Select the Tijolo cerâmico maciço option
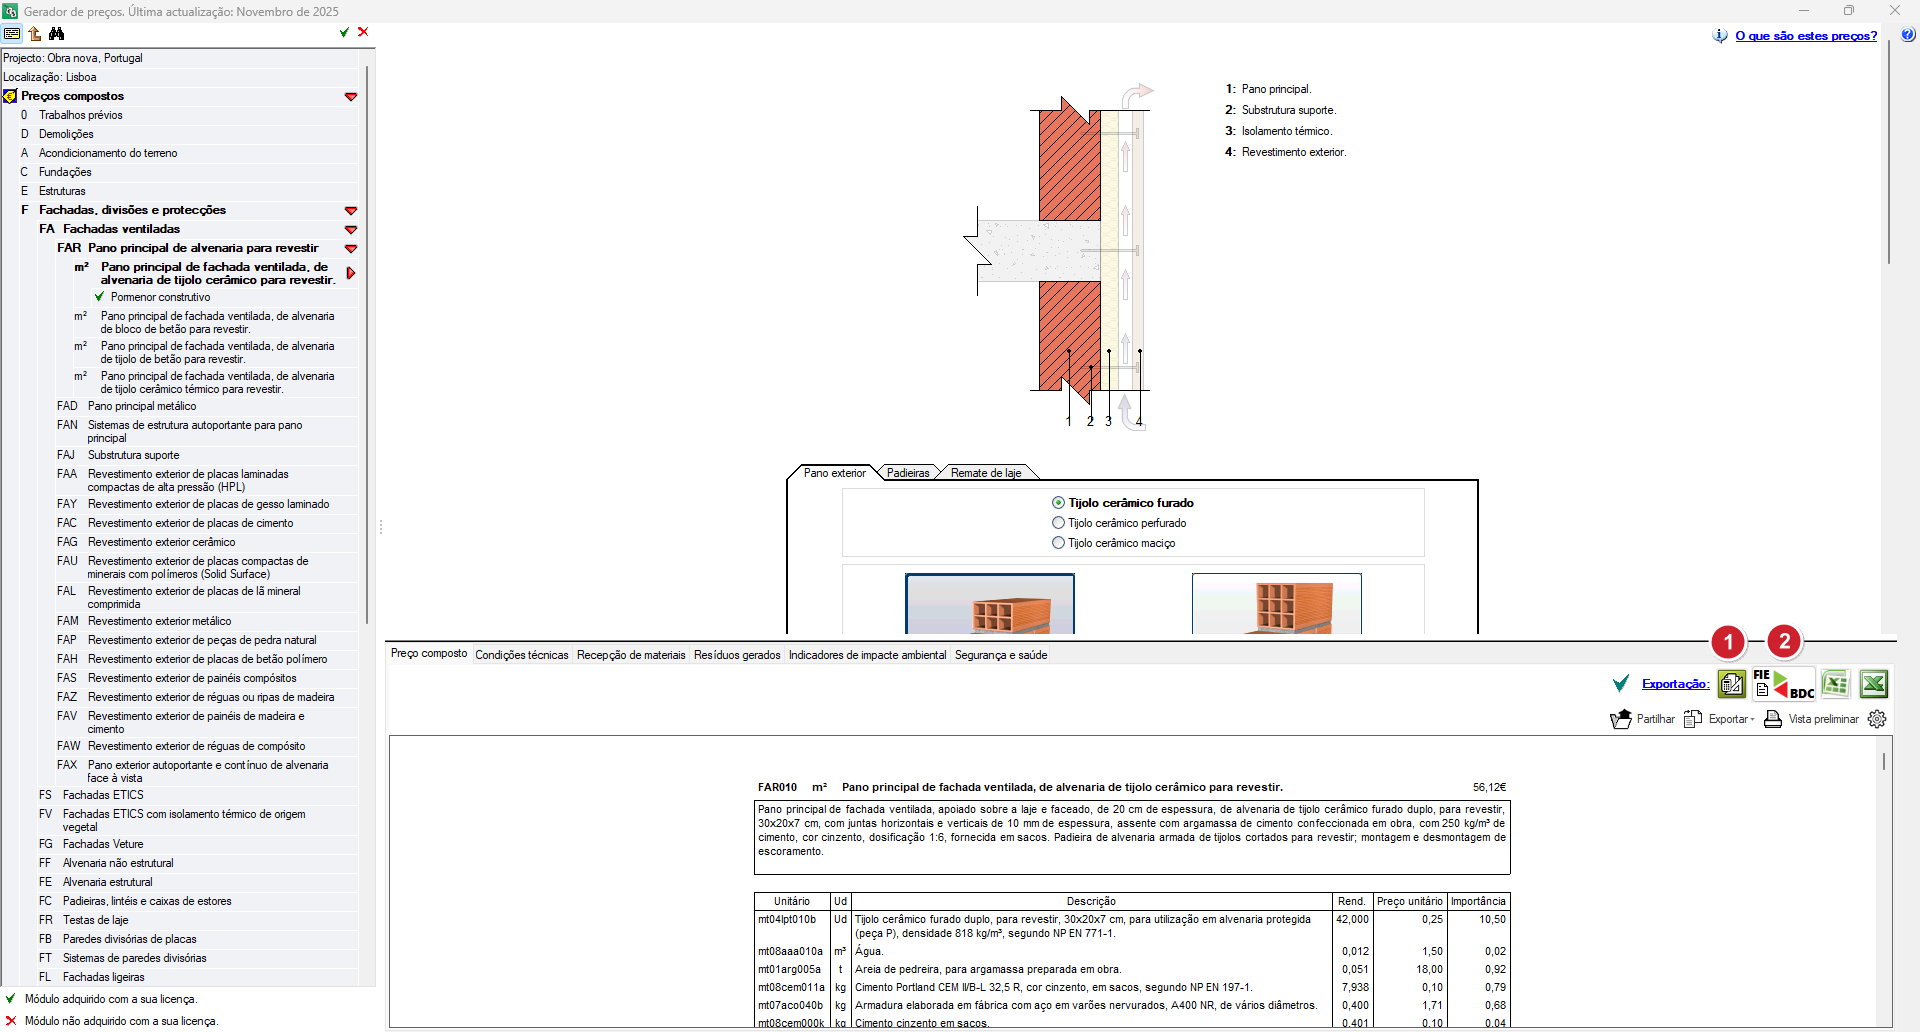The width and height of the screenshot is (1920, 1032). click(1058, 543)
